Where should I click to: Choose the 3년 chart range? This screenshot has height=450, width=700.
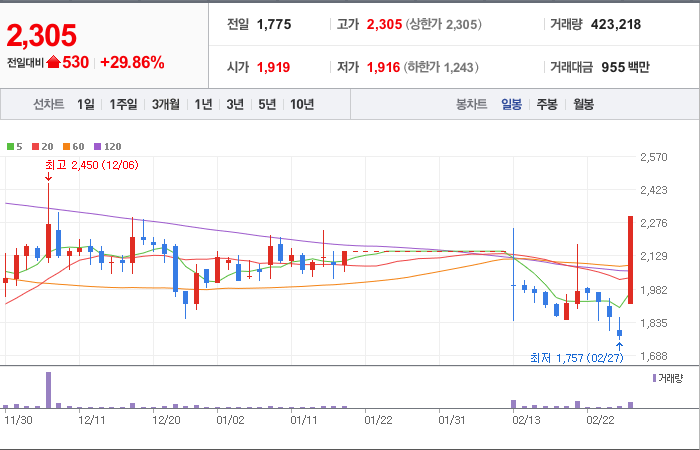coord(235,104)
